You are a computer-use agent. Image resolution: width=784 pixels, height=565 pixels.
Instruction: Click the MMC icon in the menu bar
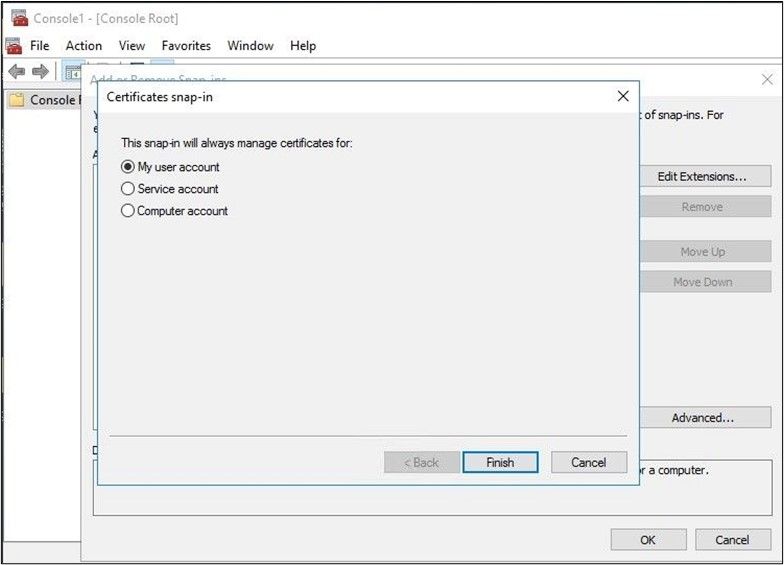coord(14,46)
